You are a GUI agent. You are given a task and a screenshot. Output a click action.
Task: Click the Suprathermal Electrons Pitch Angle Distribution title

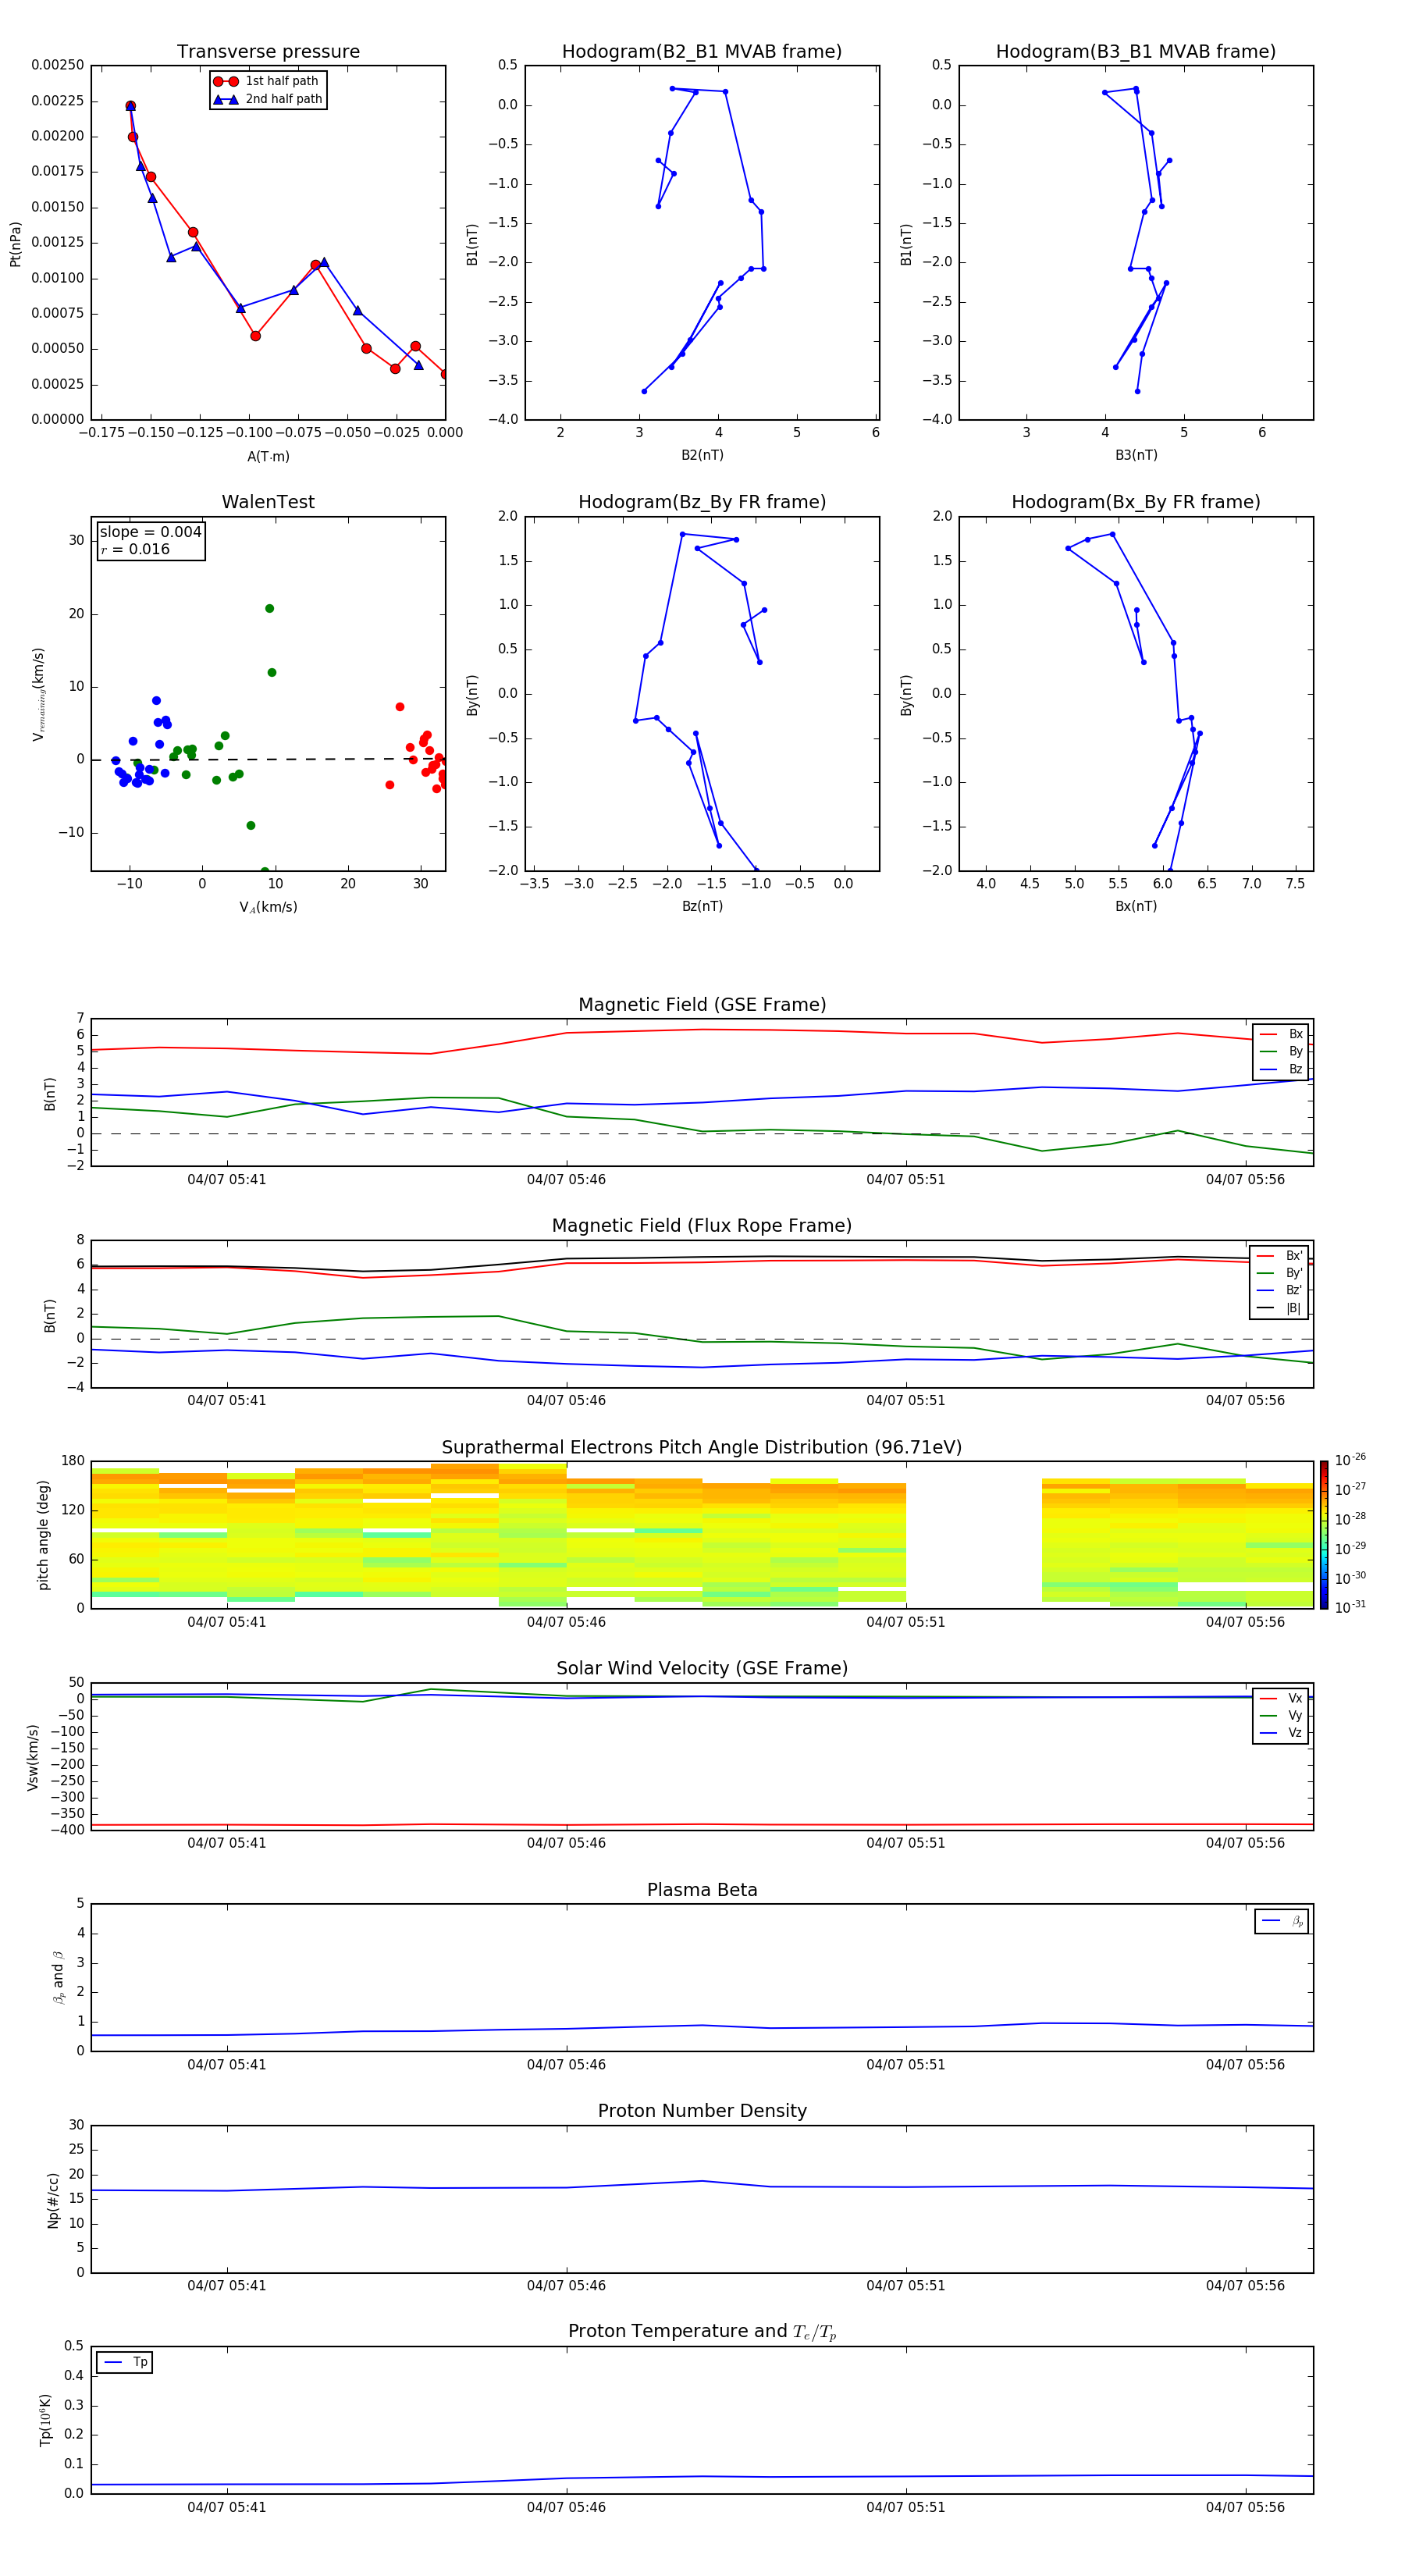(702, 1448)
